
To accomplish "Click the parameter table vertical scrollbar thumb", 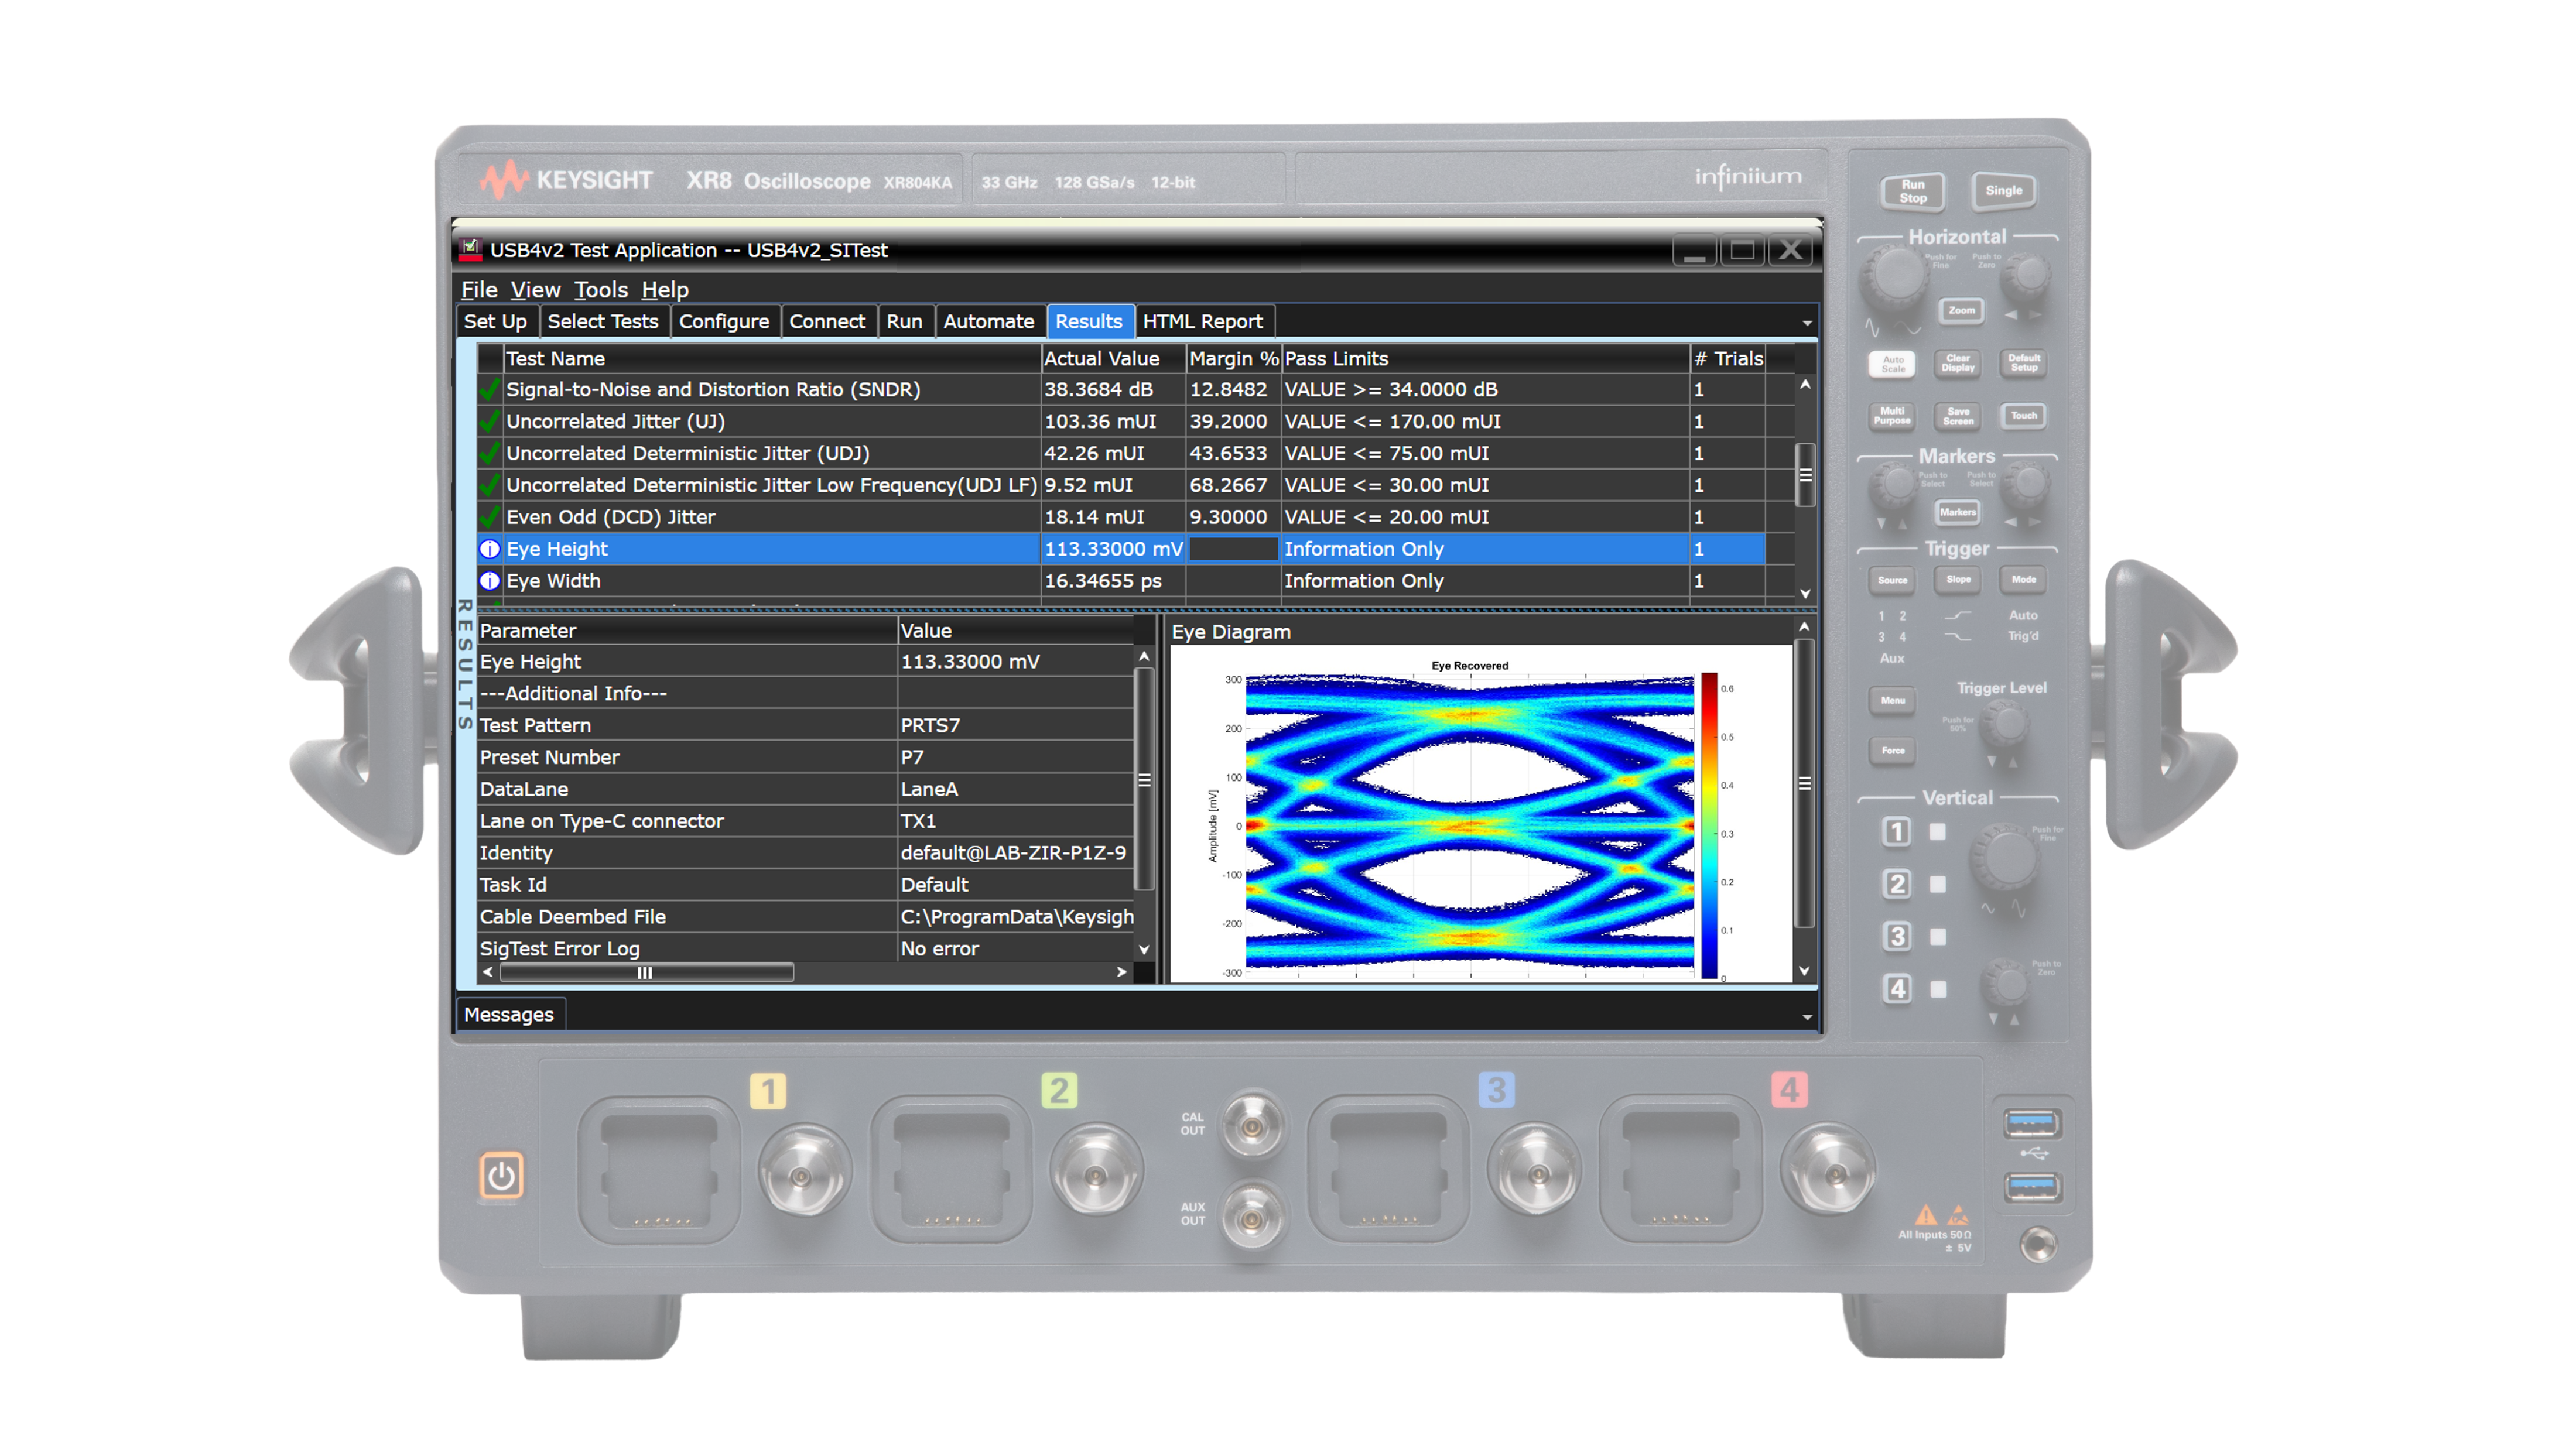I will pos(1144,778).
